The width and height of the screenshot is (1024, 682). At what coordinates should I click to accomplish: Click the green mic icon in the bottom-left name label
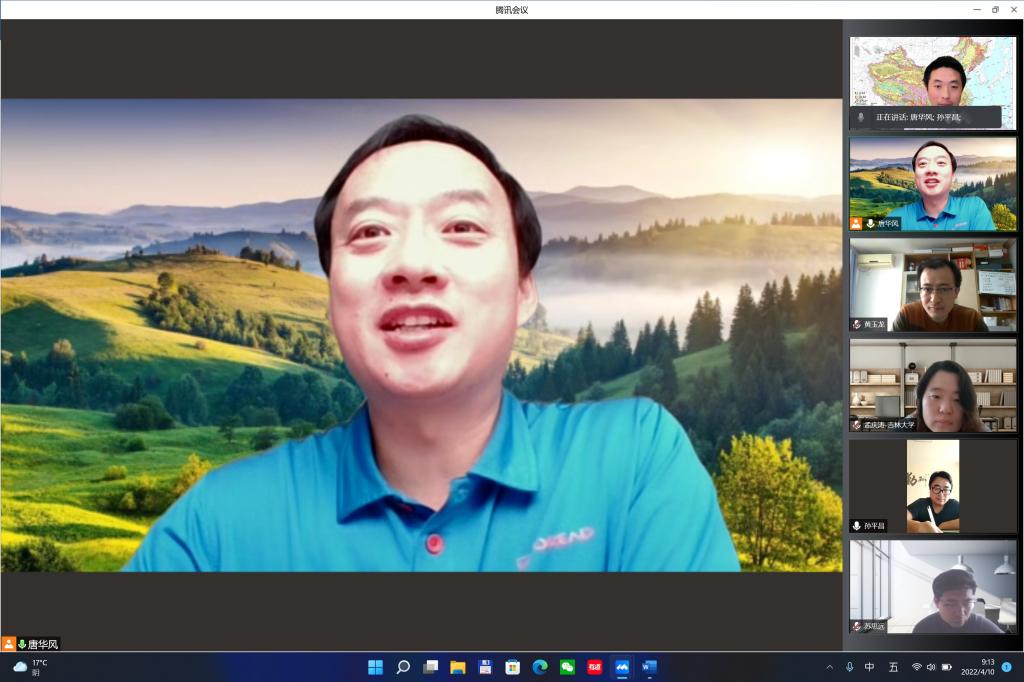[x=21, y=644]
